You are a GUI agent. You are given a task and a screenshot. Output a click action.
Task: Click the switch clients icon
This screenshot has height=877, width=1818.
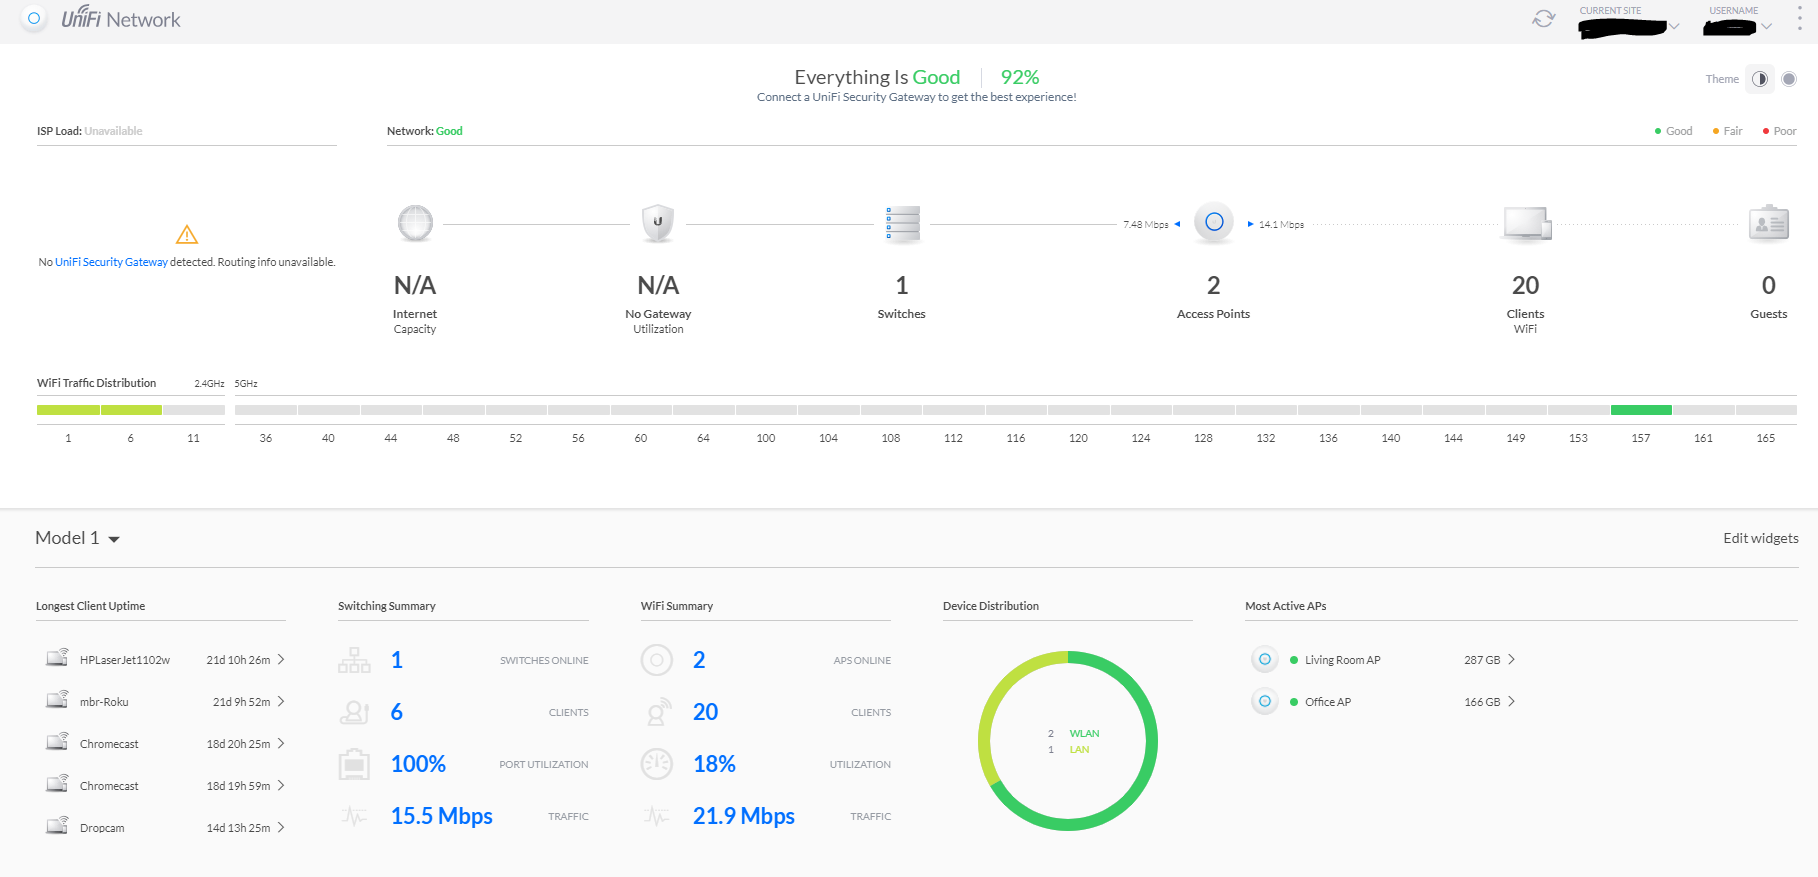click(x=354, y=712)
